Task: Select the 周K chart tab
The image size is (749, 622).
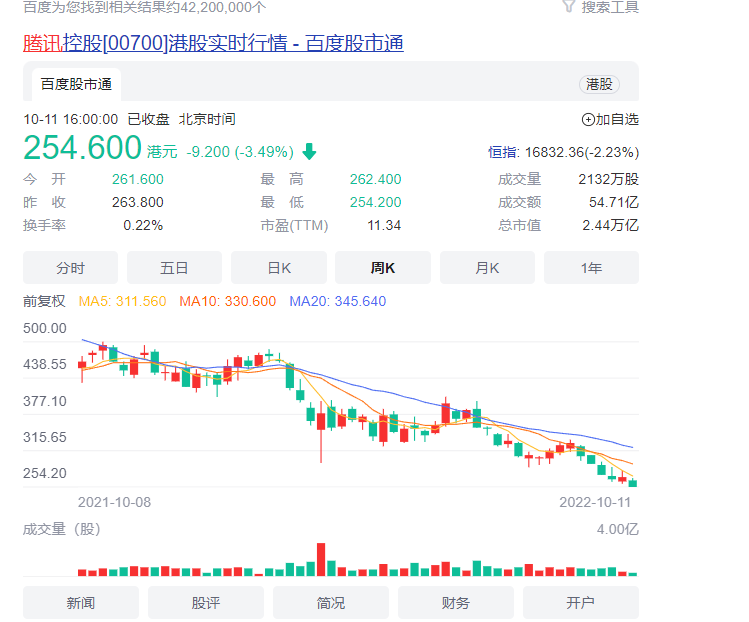Action: (383, 268)
